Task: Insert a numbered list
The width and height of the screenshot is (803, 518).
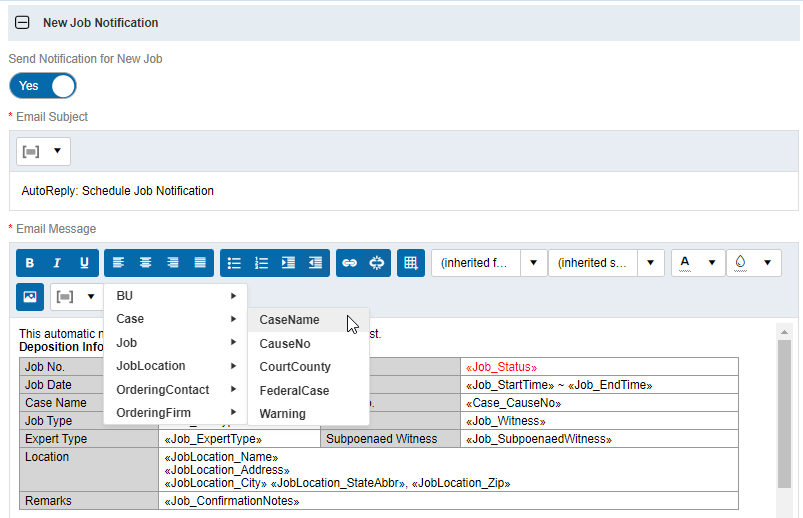Action: pos(261,263)
